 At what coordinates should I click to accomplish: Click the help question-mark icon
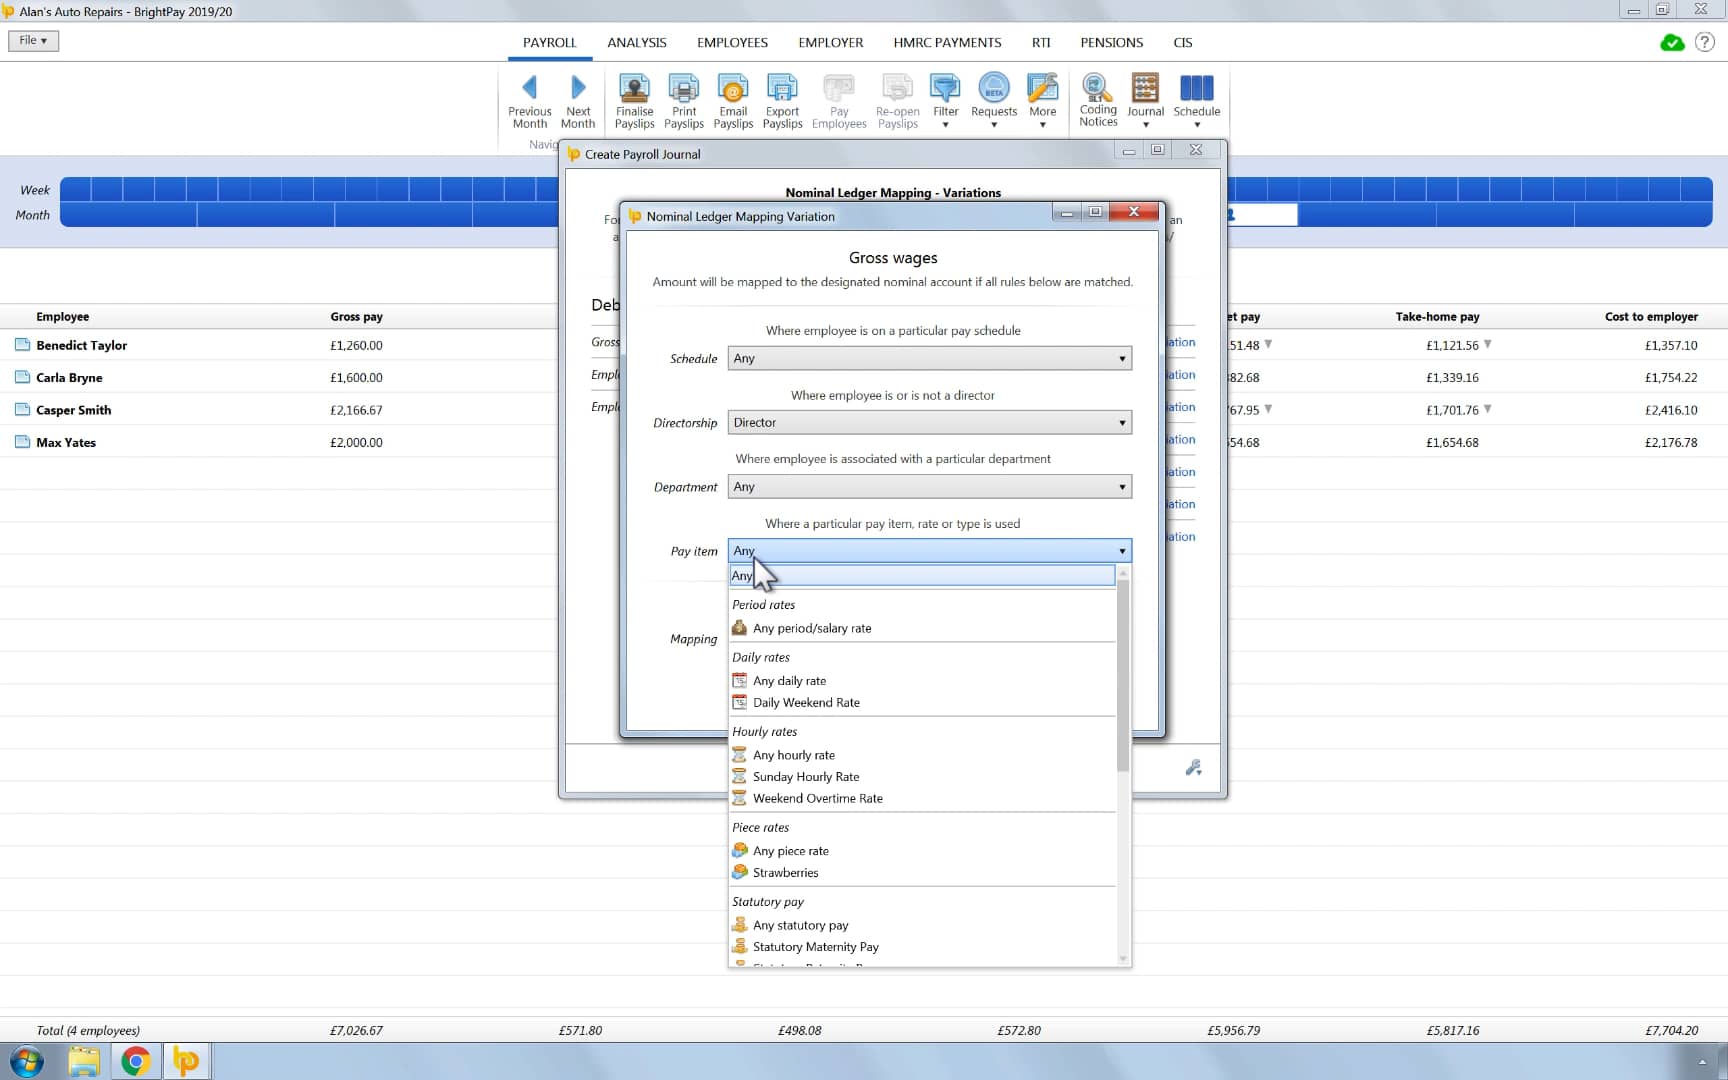click(1705, 42)
